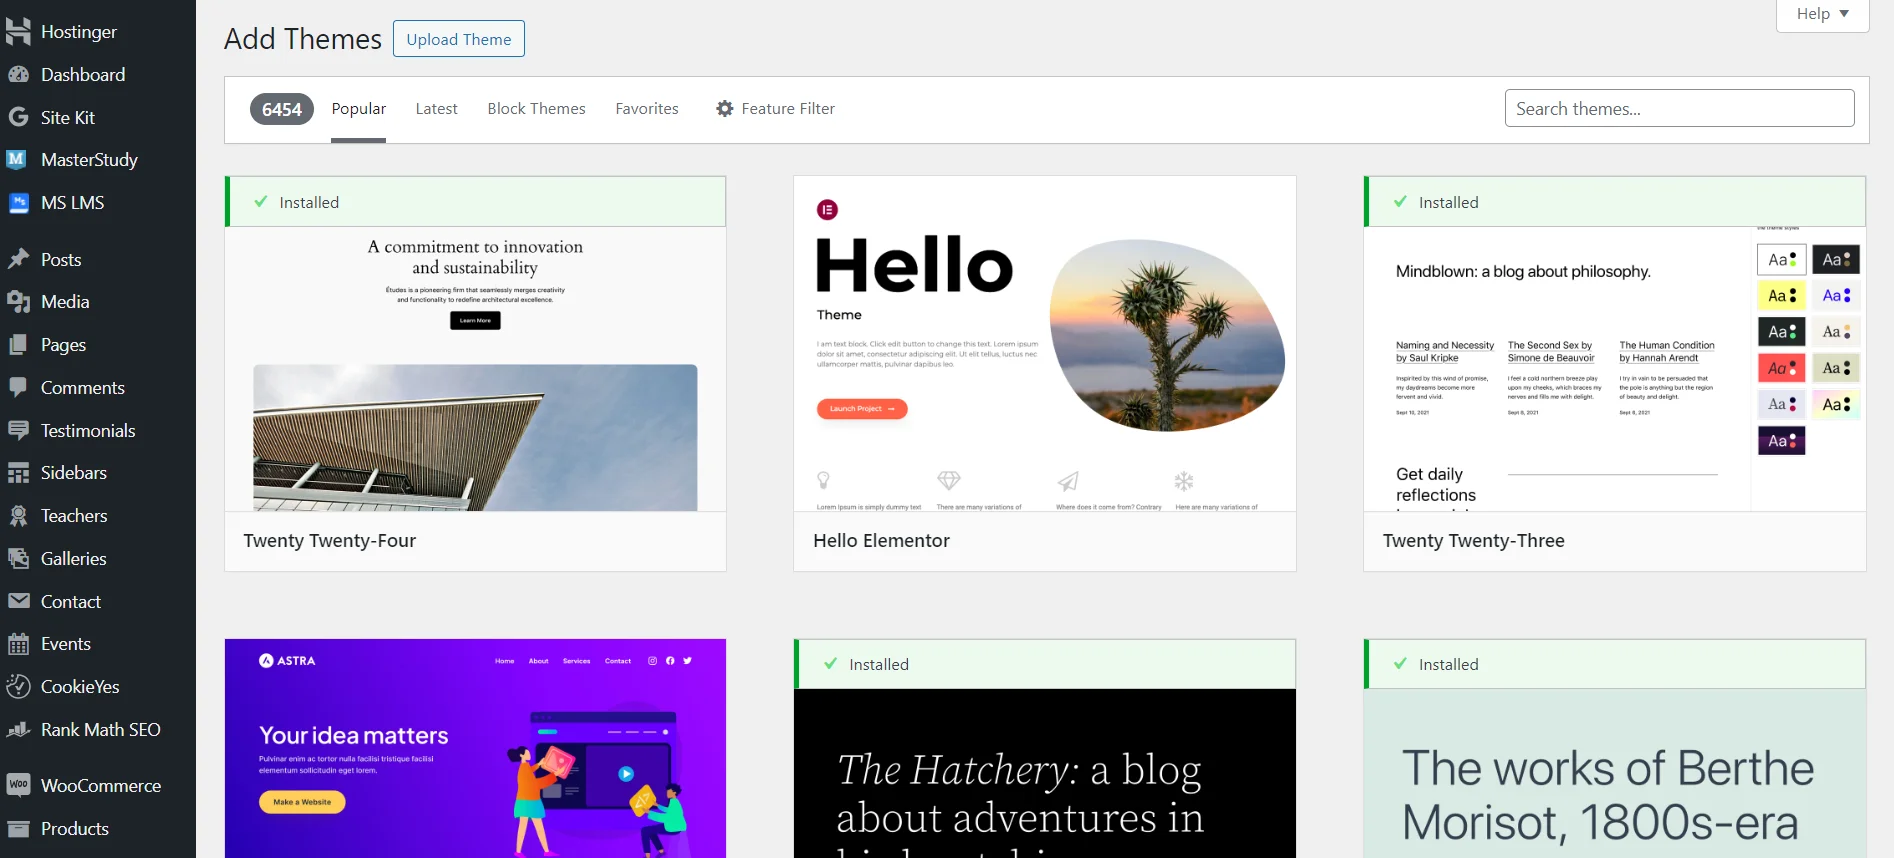This screenshot has height=858, width=1894.
Task: Click the Twenty Twenty-Three theme name
Action: pos(1474,541)
